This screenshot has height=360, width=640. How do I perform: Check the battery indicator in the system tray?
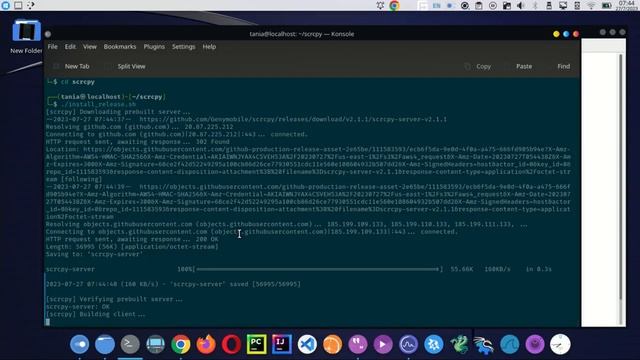point(606,5)
